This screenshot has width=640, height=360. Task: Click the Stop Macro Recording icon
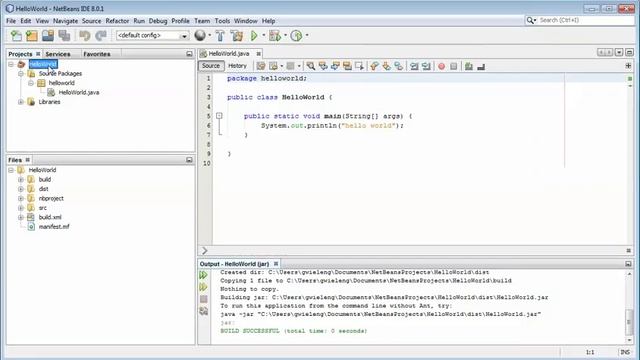[x=453, y=66]
